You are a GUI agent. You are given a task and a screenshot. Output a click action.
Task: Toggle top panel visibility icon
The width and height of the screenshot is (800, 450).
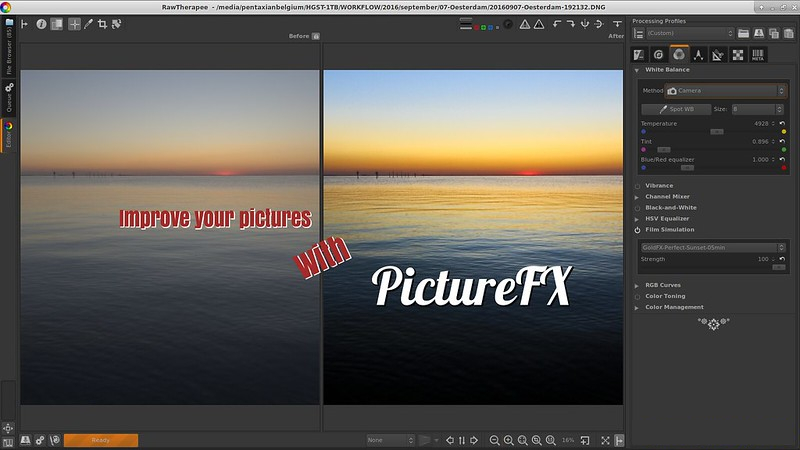point(617,24)
